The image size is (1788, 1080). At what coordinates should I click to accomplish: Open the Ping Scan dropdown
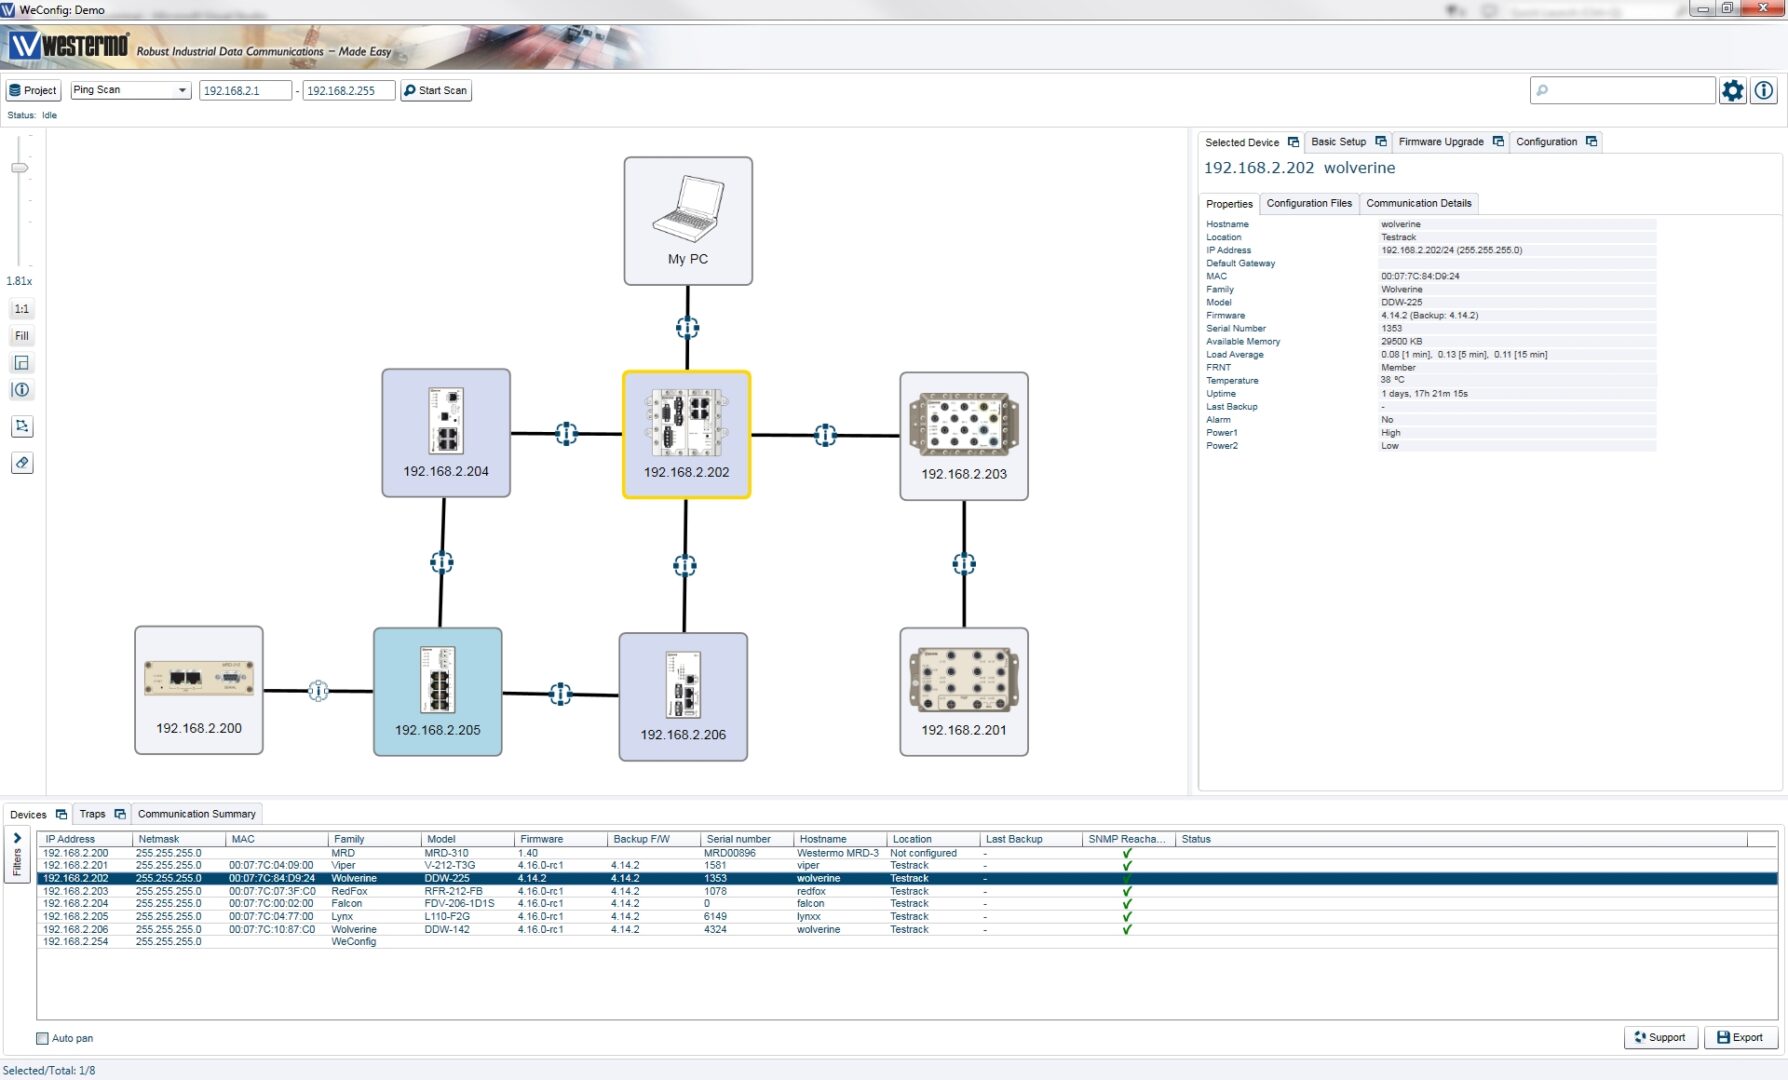click(130, 90)
